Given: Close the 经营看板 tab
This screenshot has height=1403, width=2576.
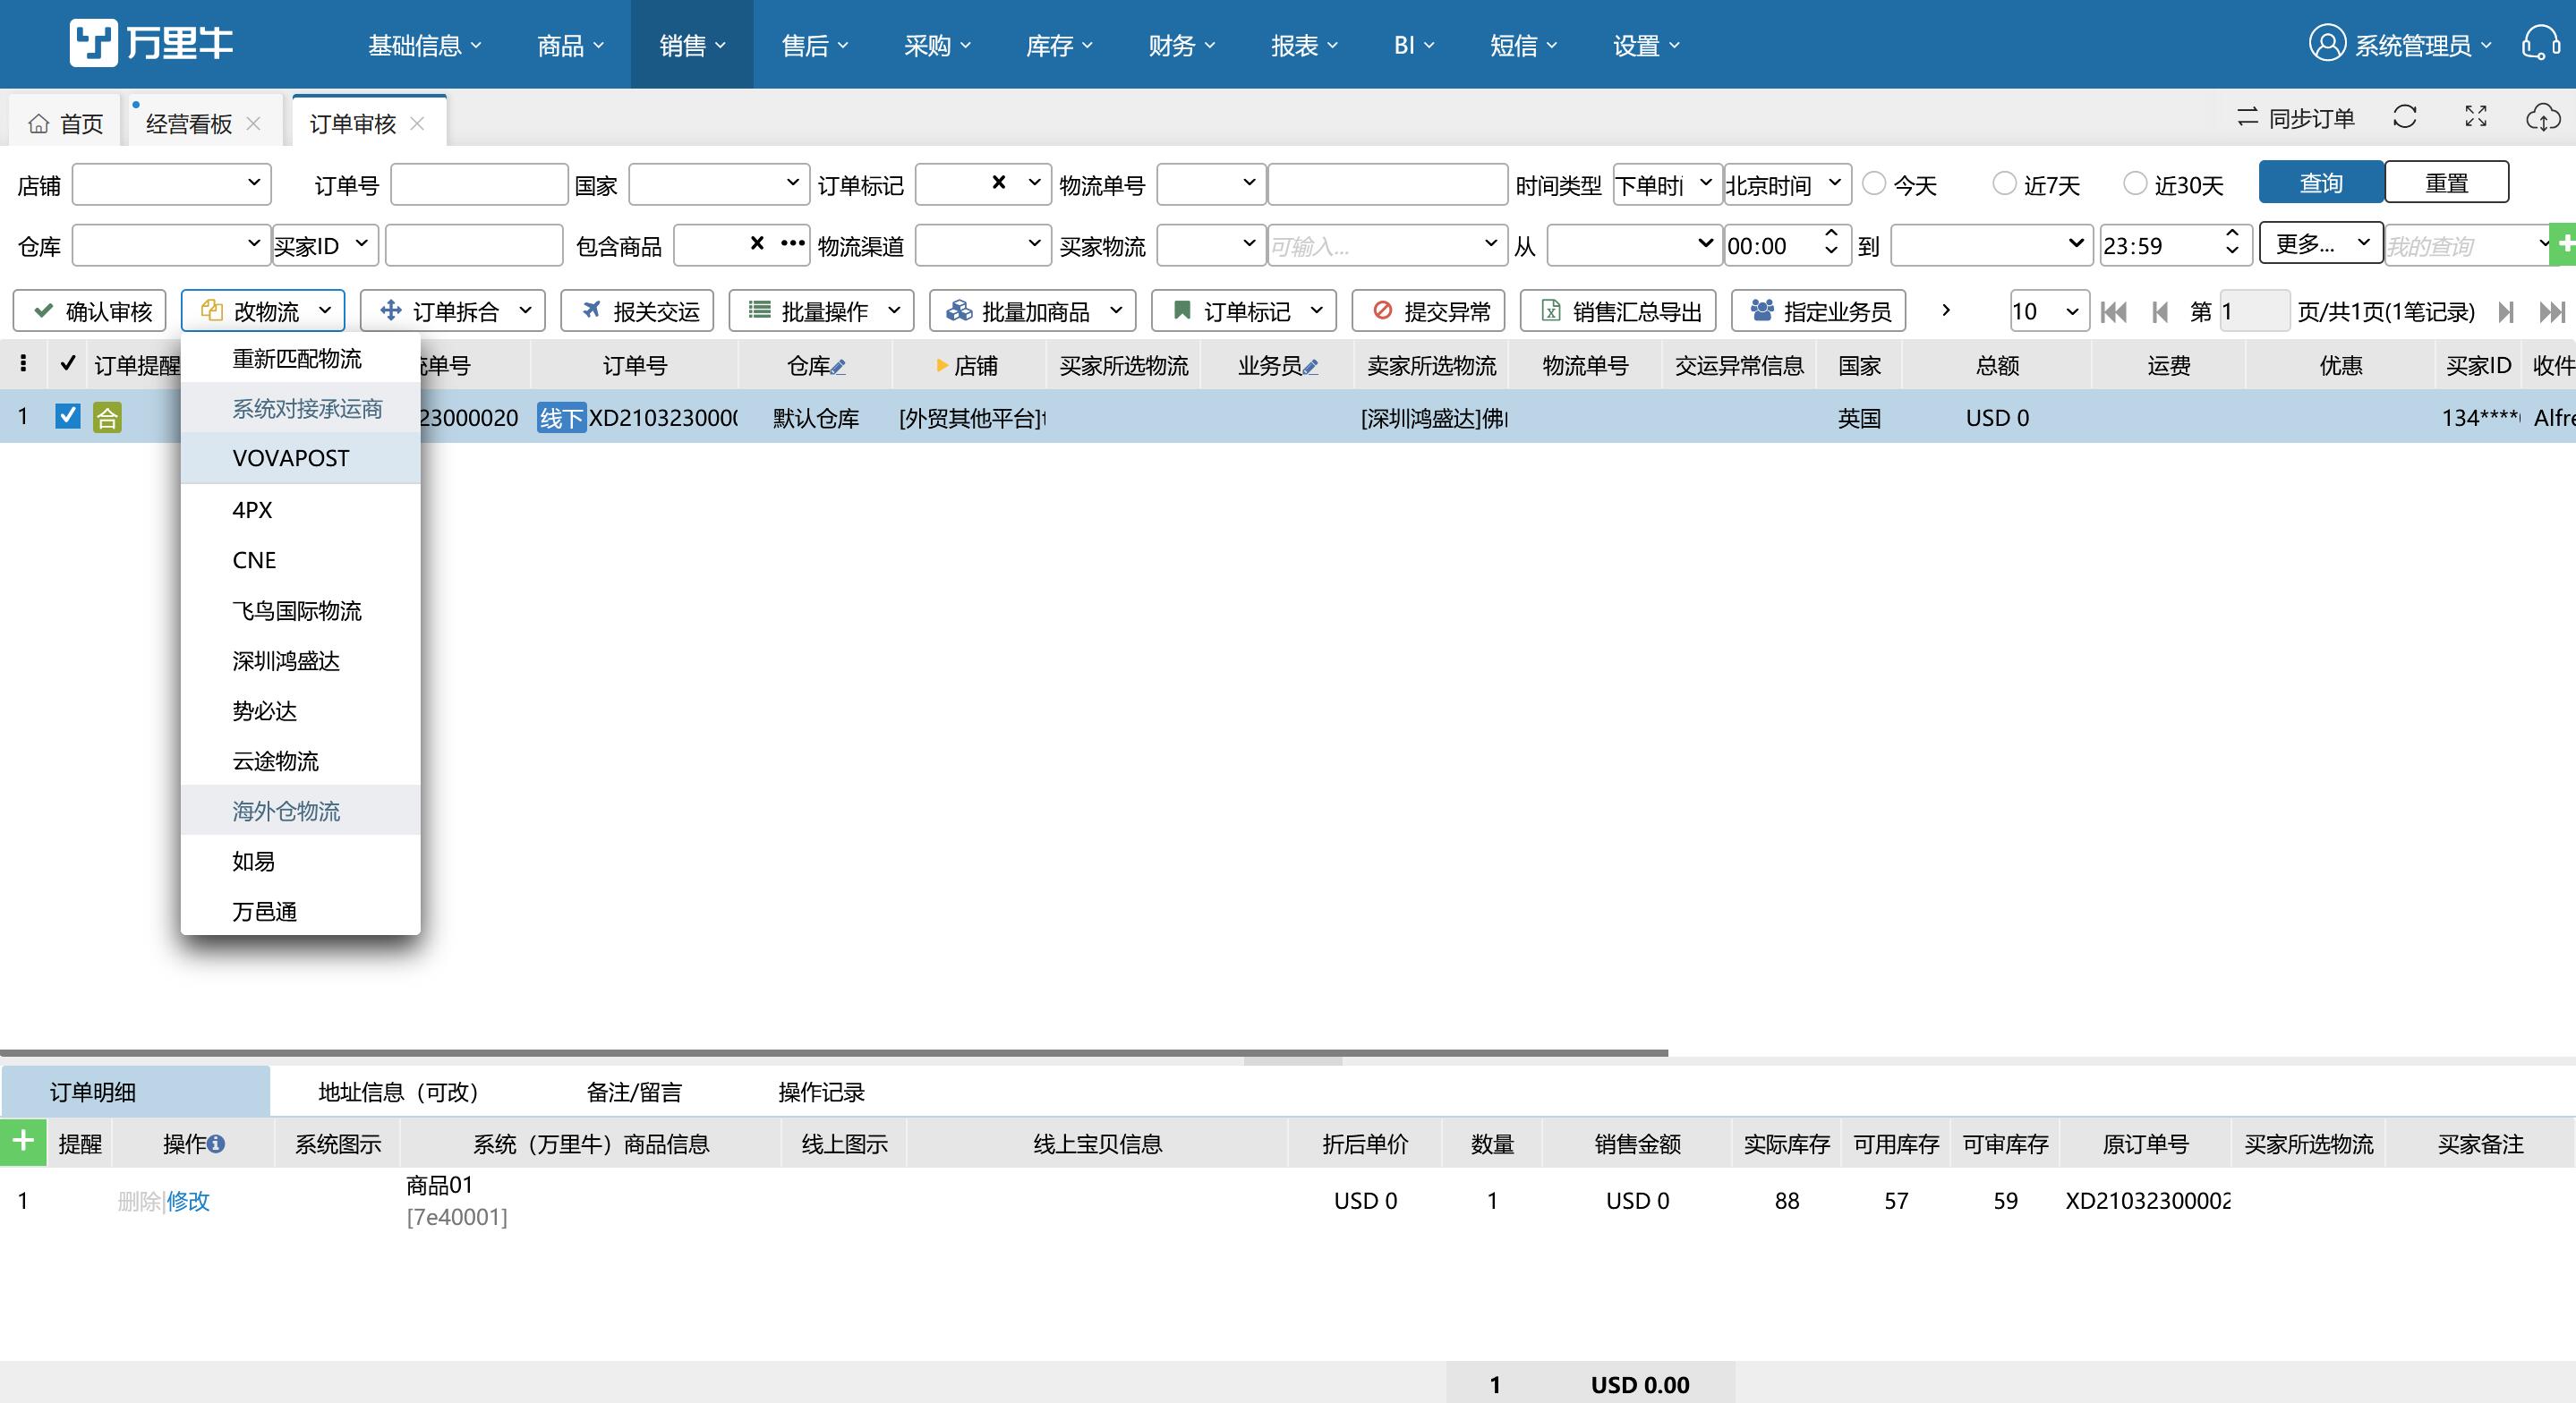Looking at the screenshot, I should tap(253, 123).
